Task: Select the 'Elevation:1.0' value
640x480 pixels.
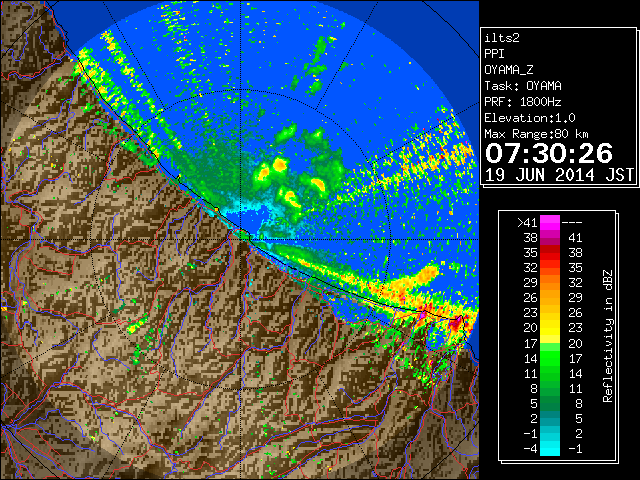Action: click(x=530, y=118)
